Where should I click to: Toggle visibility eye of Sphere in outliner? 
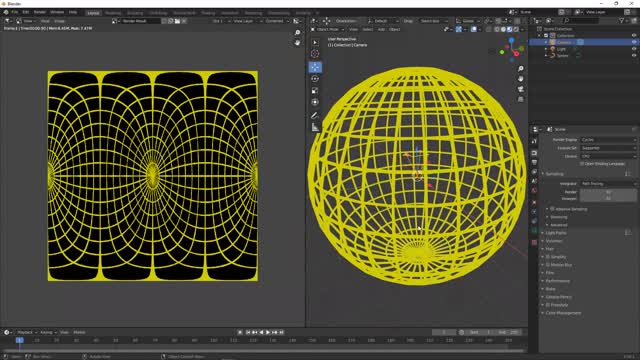pos(634,56)
